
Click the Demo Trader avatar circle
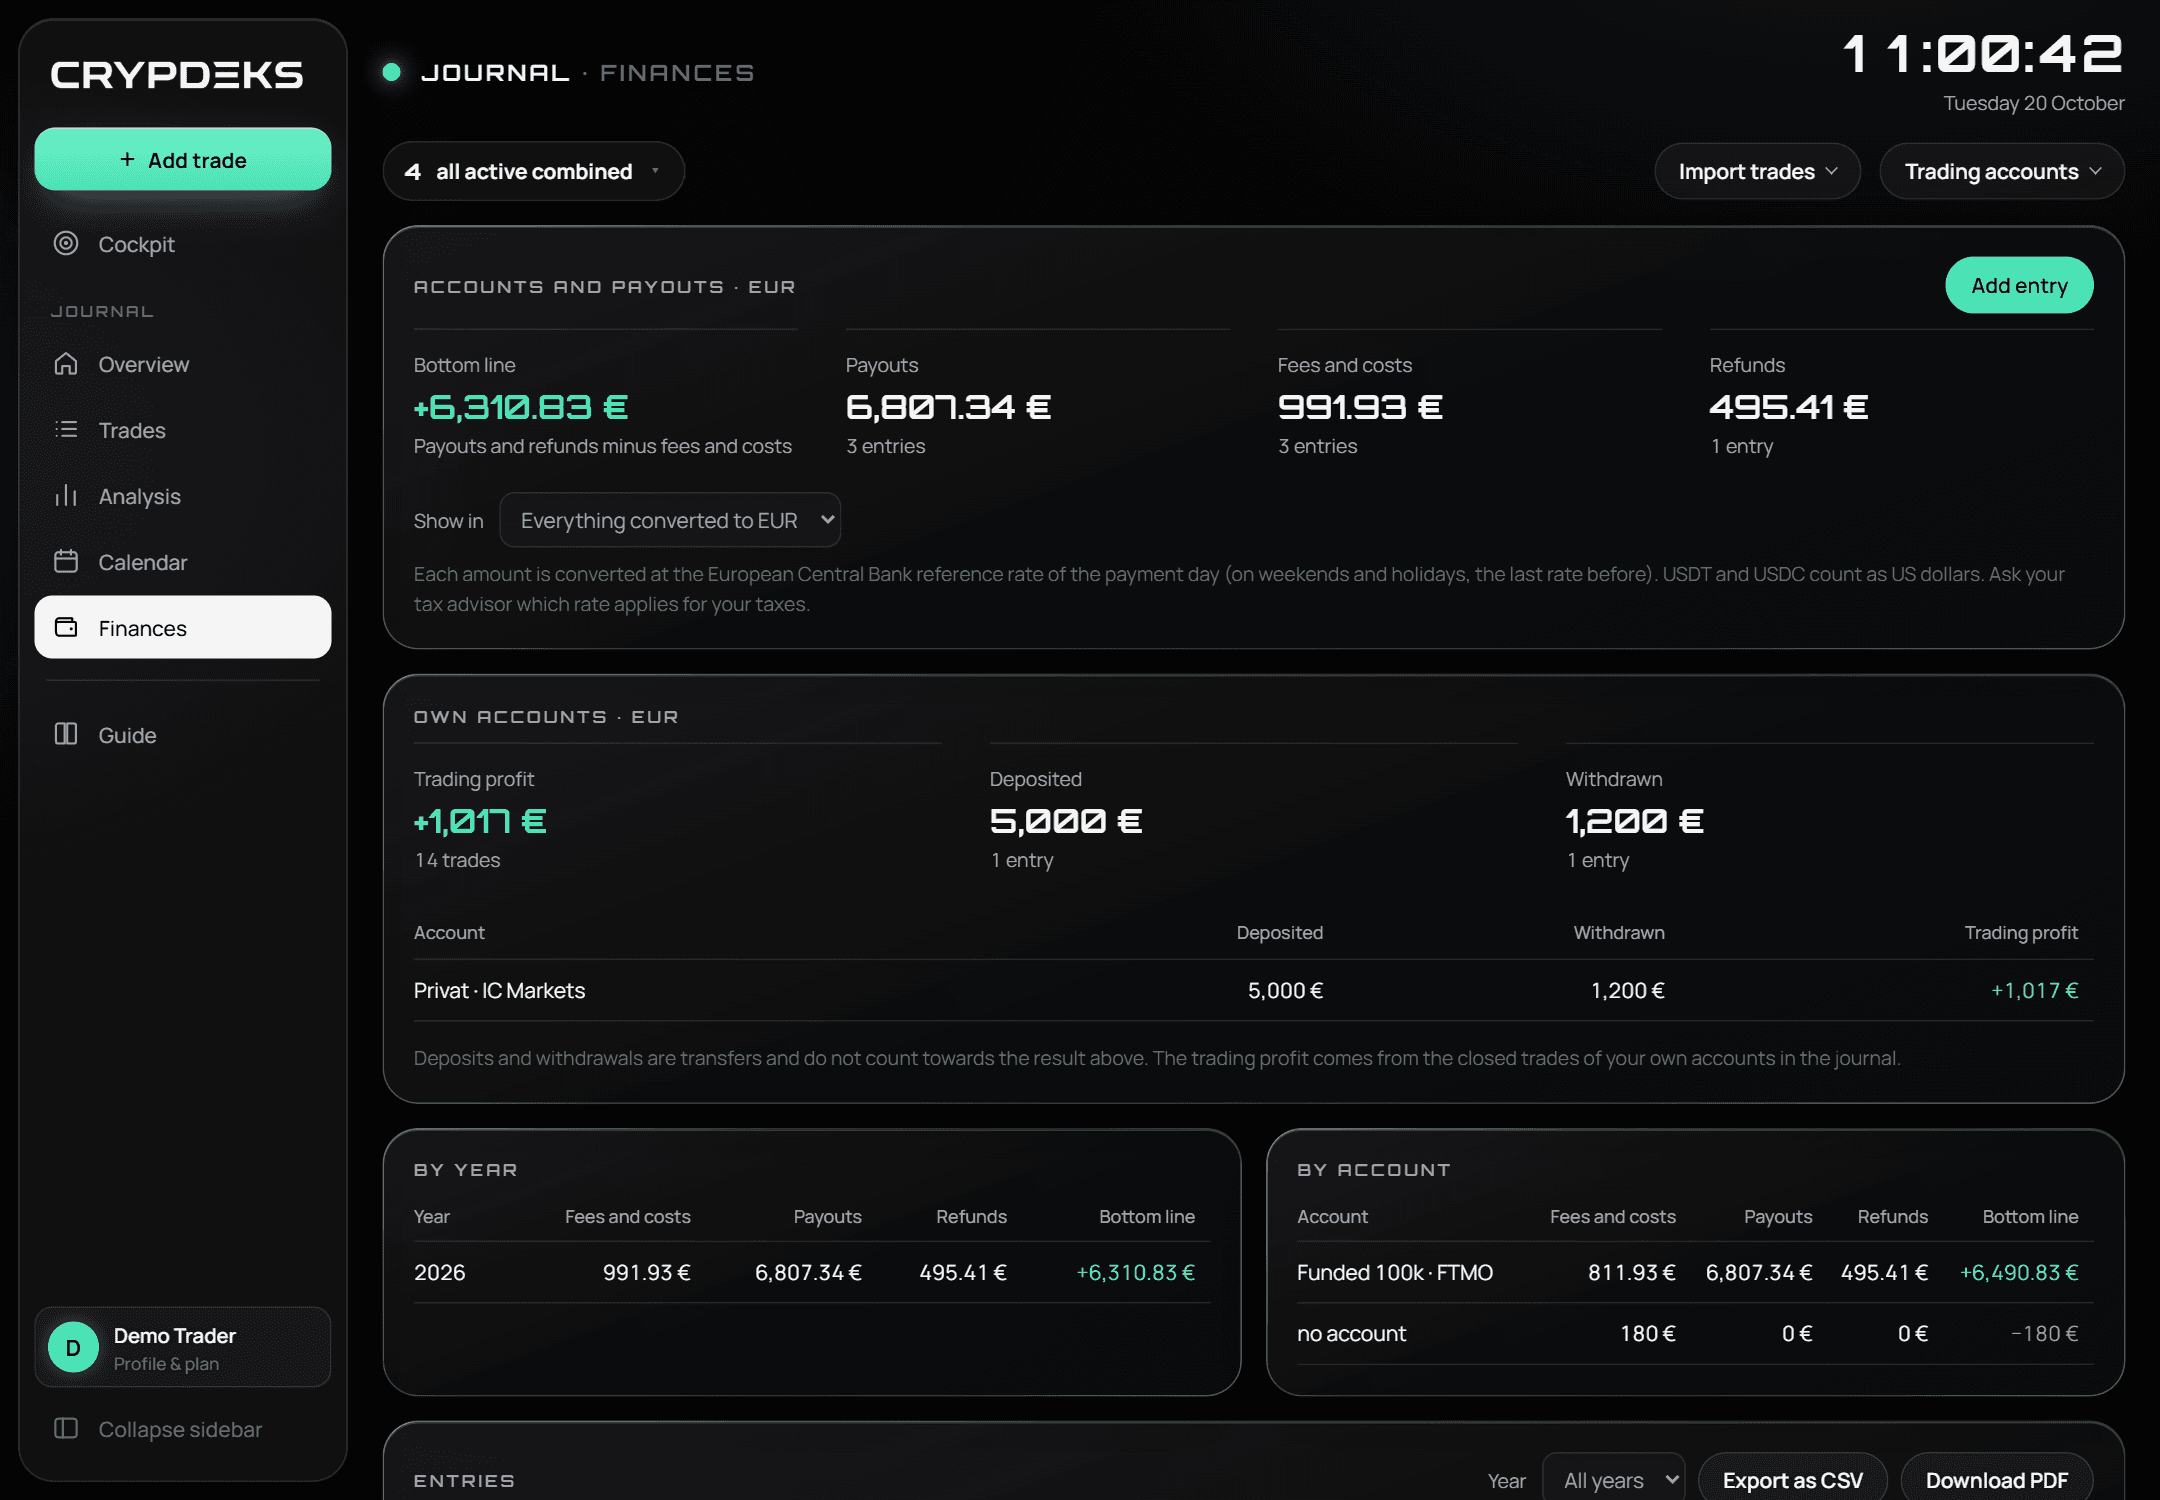tap(73, 1348)
